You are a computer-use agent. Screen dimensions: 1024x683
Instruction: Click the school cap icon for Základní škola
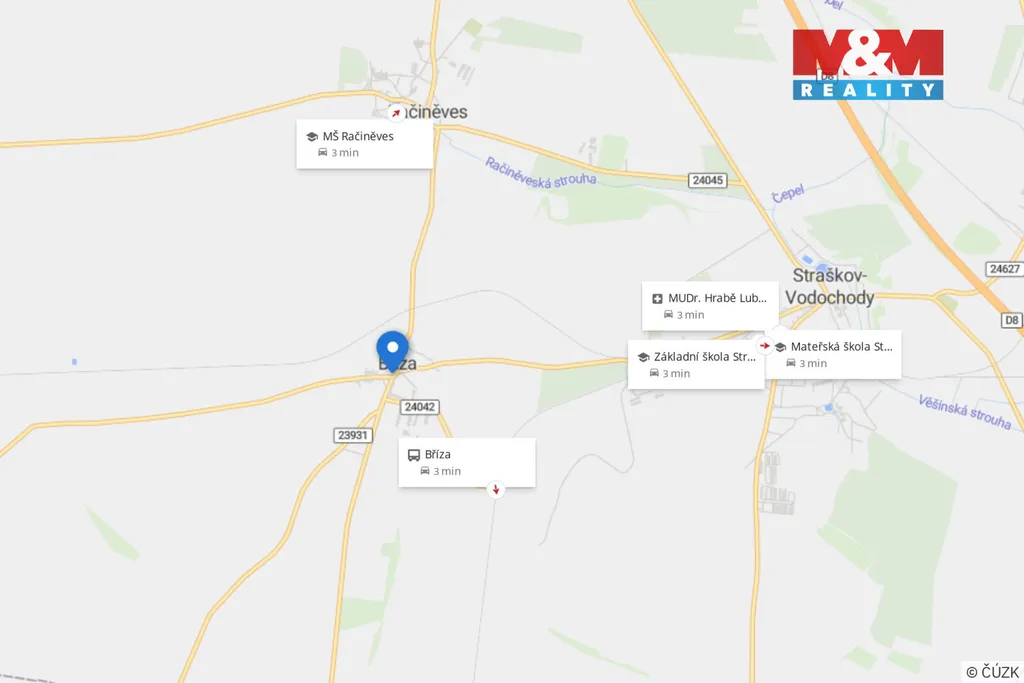point(643,357)
